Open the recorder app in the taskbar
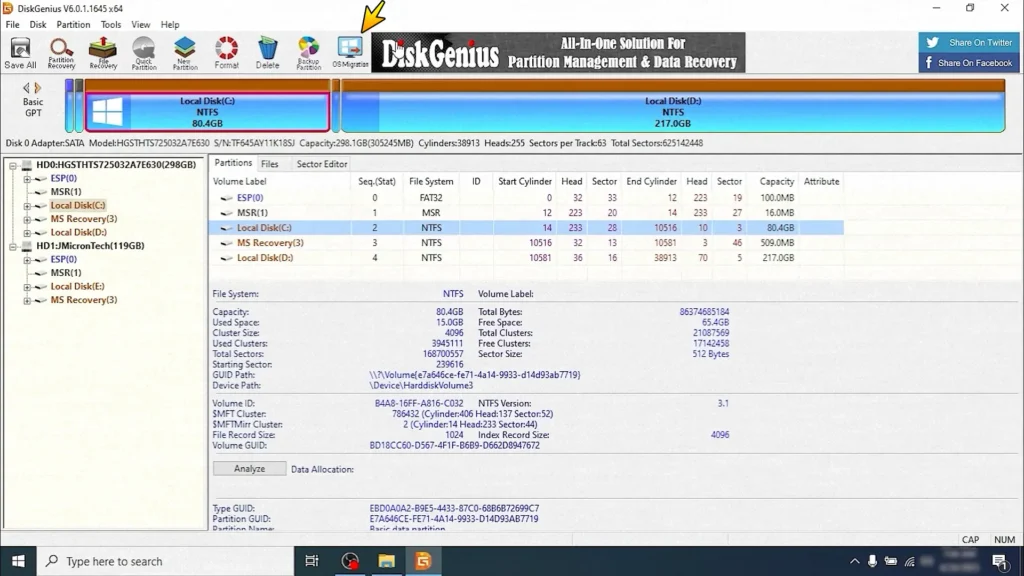The height and width of the screenshot is (576, 1024). (350, 561)
